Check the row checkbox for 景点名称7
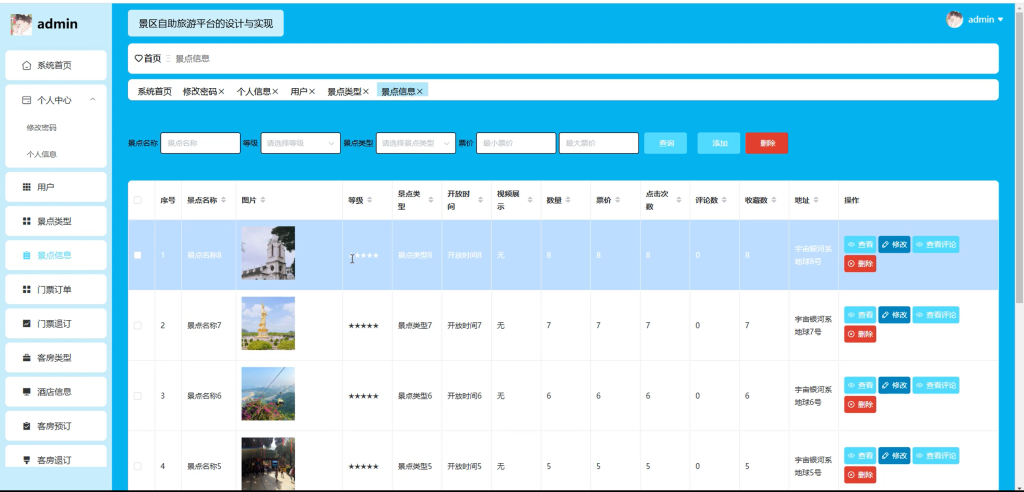This screenshot has width=1024, height=492. tap(138, 325)
